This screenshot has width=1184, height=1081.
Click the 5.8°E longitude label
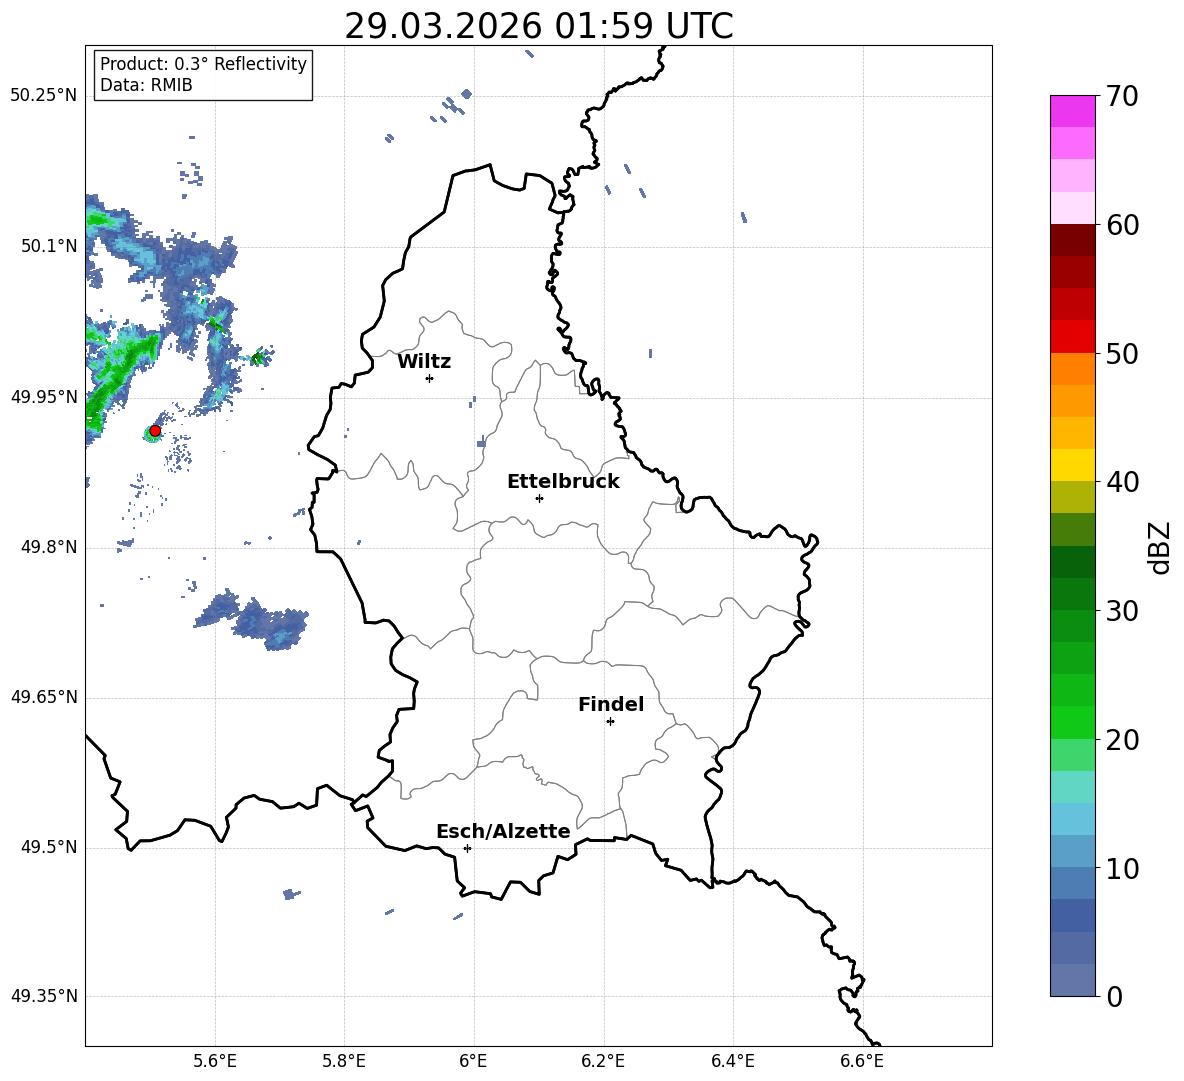344,1061
